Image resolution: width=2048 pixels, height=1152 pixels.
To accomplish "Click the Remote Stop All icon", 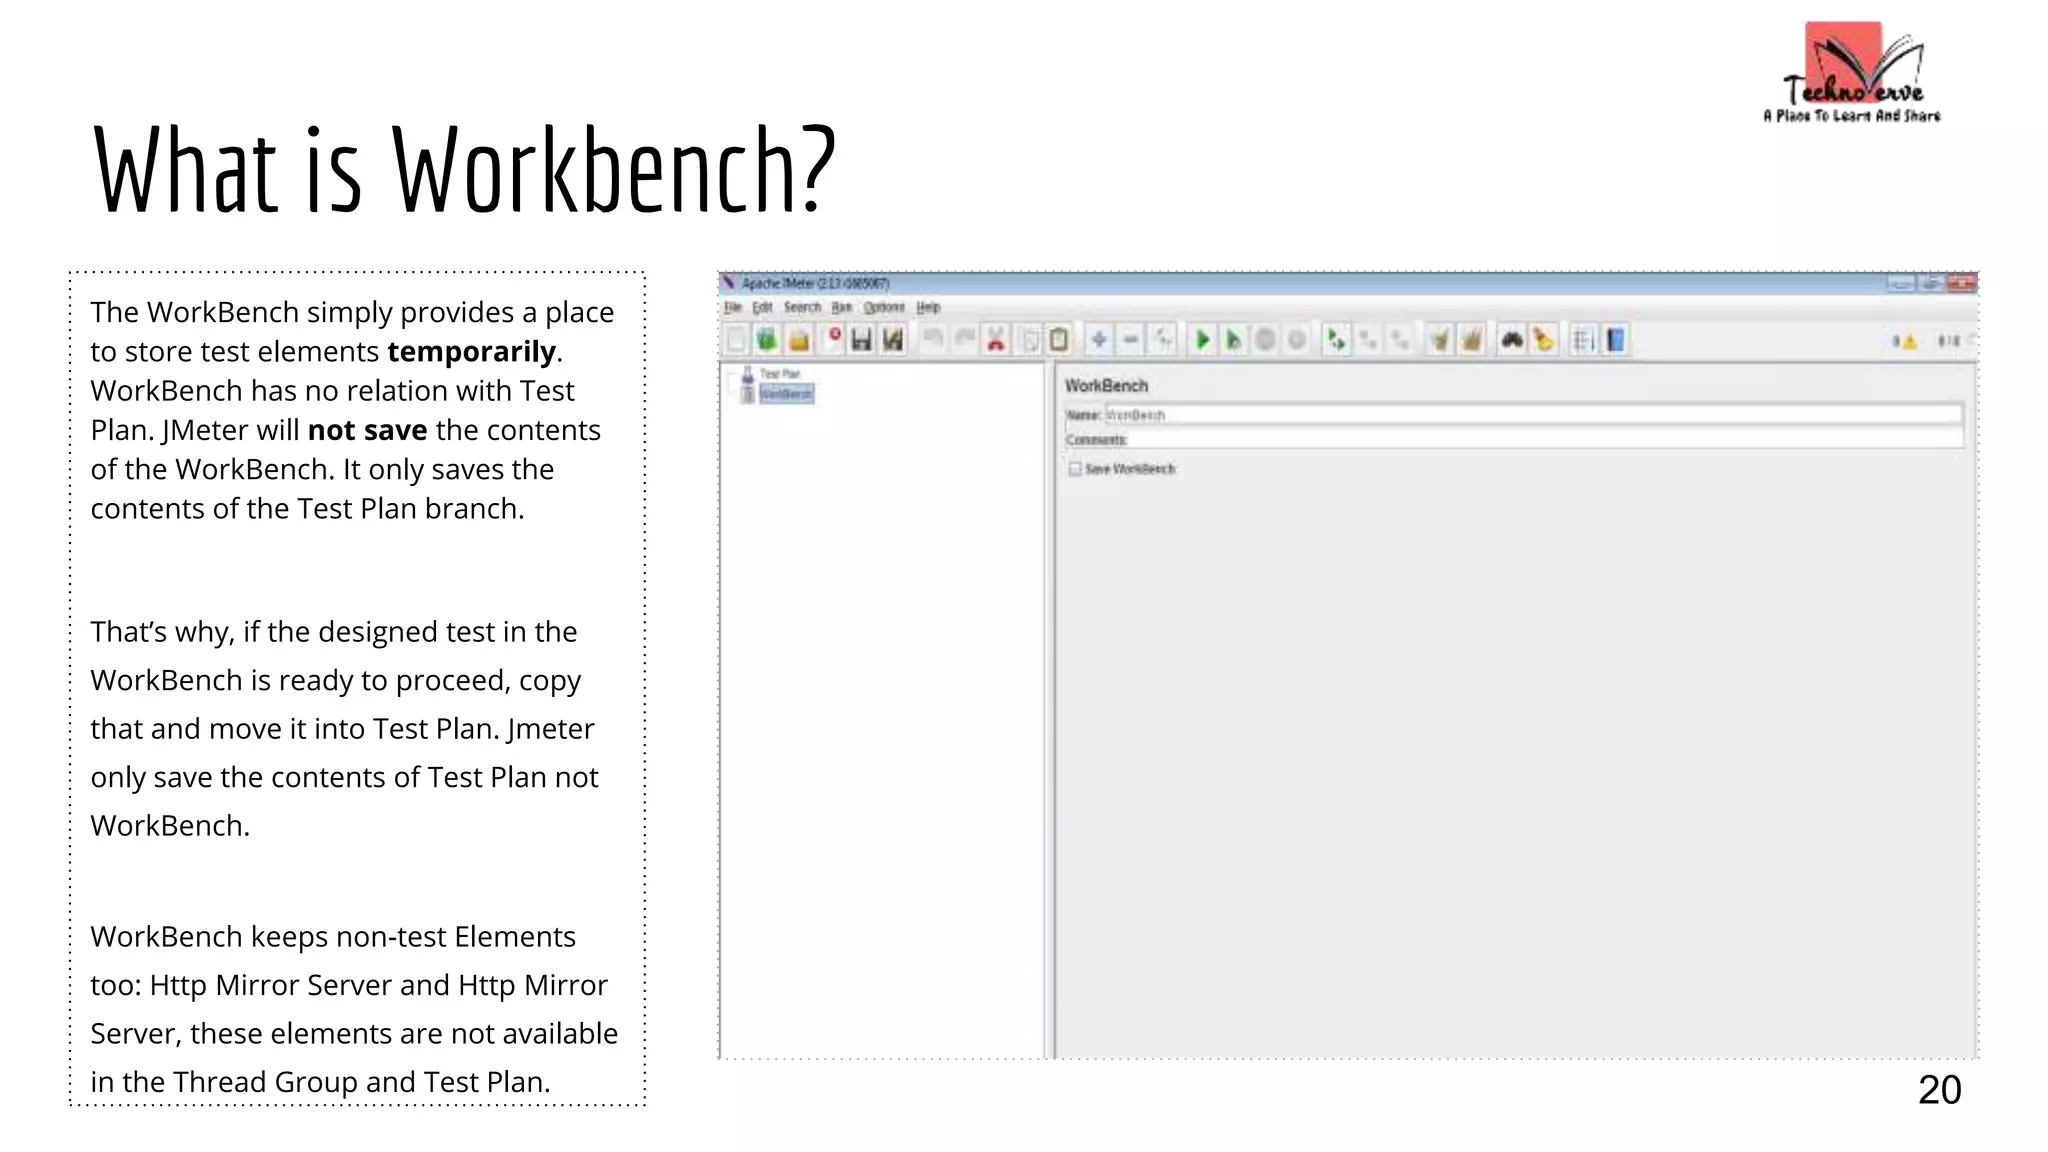I will (x=1368, y=340).
